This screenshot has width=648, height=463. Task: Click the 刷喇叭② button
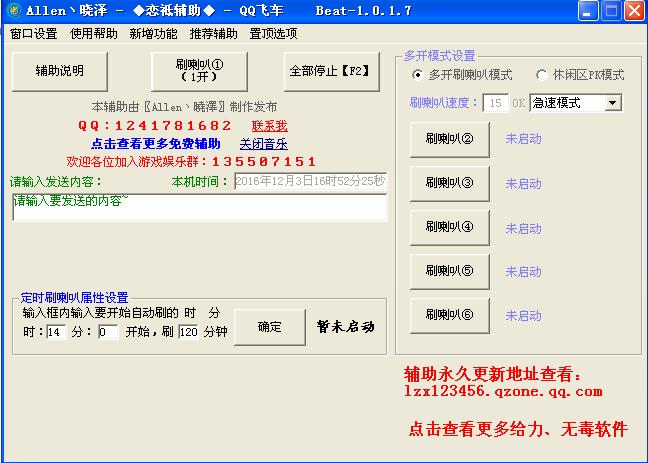[x=450, y=139]
